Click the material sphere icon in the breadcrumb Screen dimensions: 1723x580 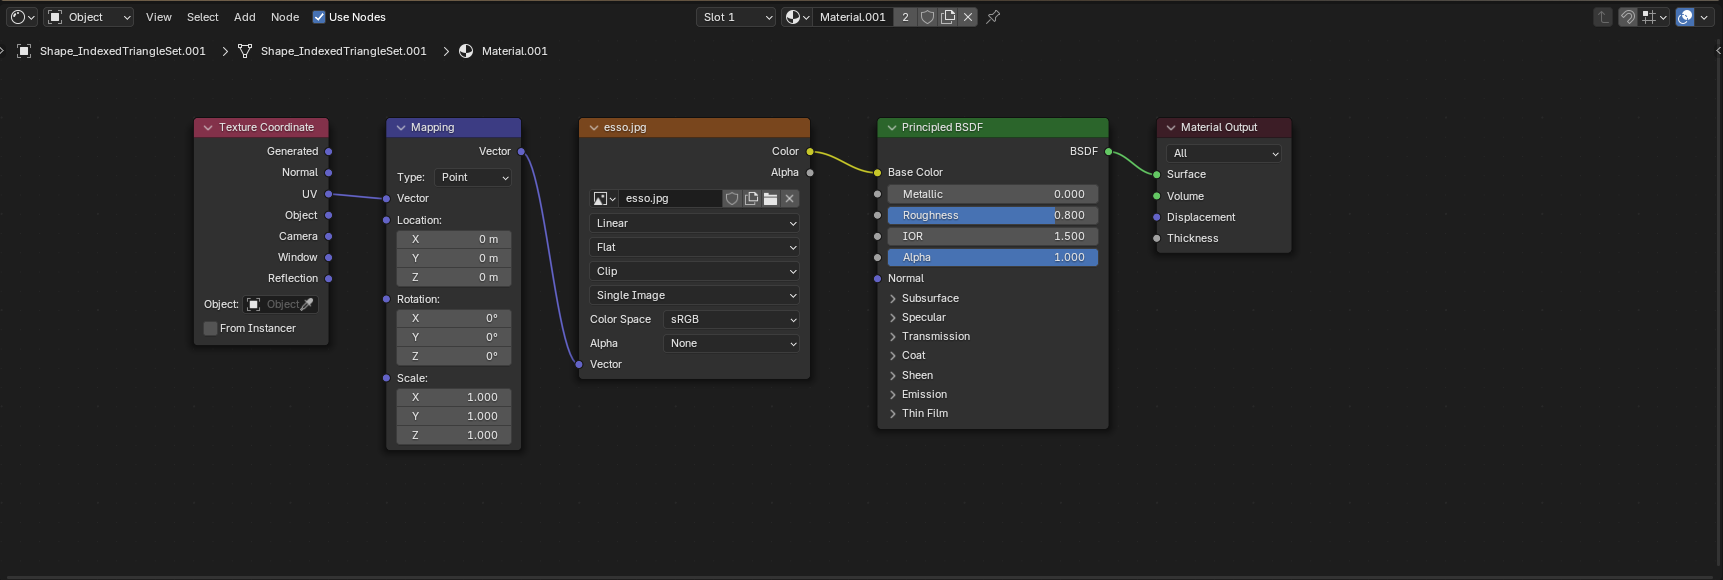click(466, 51)
